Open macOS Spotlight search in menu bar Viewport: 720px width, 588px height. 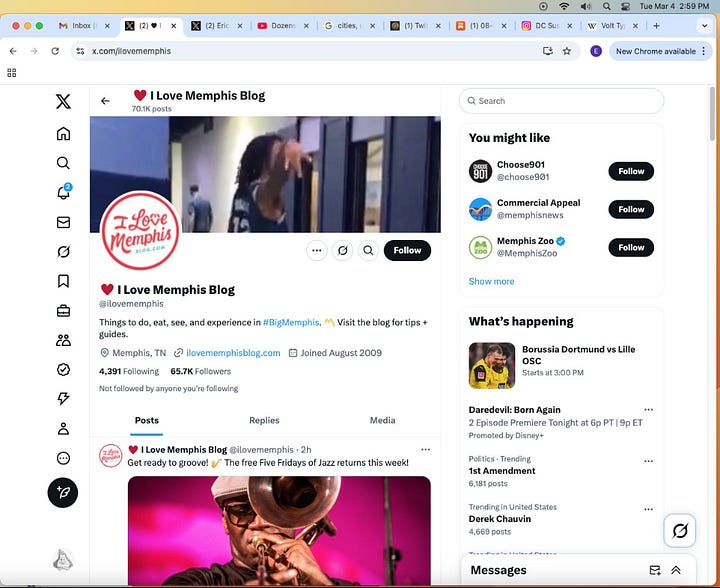[607, 6]
